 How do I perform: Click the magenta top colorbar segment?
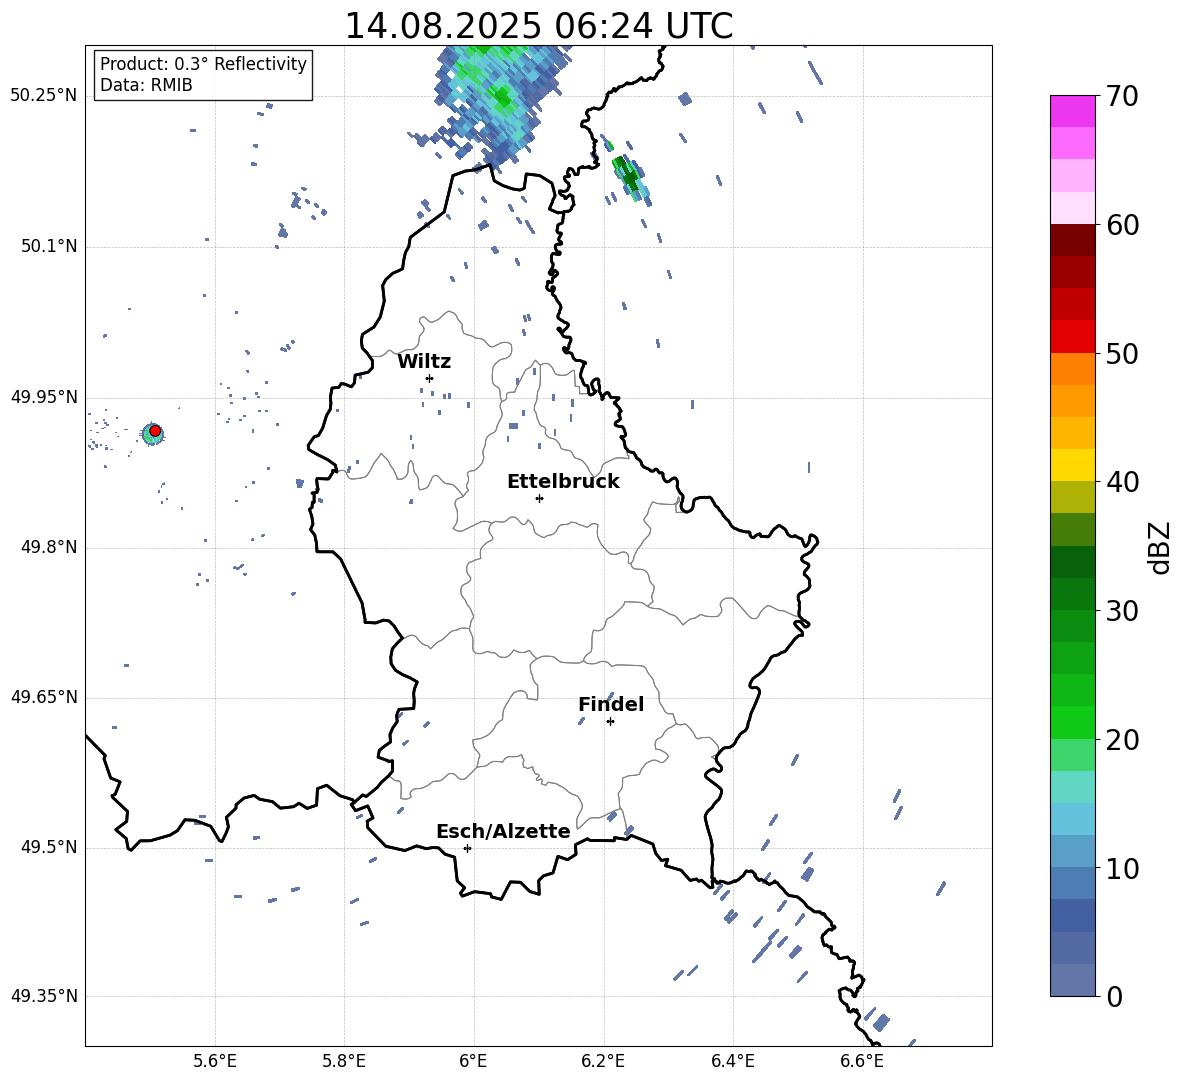(1072, 111)
